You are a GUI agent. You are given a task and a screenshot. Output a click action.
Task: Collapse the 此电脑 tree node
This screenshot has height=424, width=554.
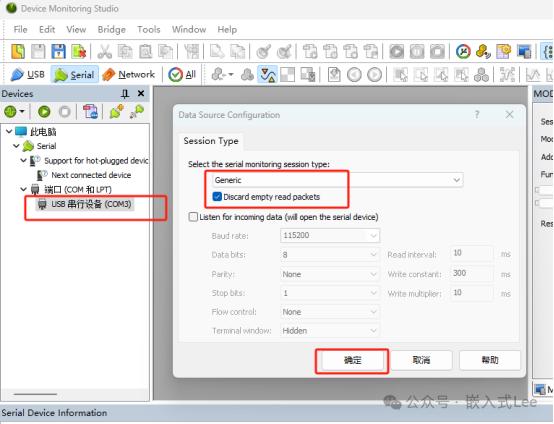point(9,131)
